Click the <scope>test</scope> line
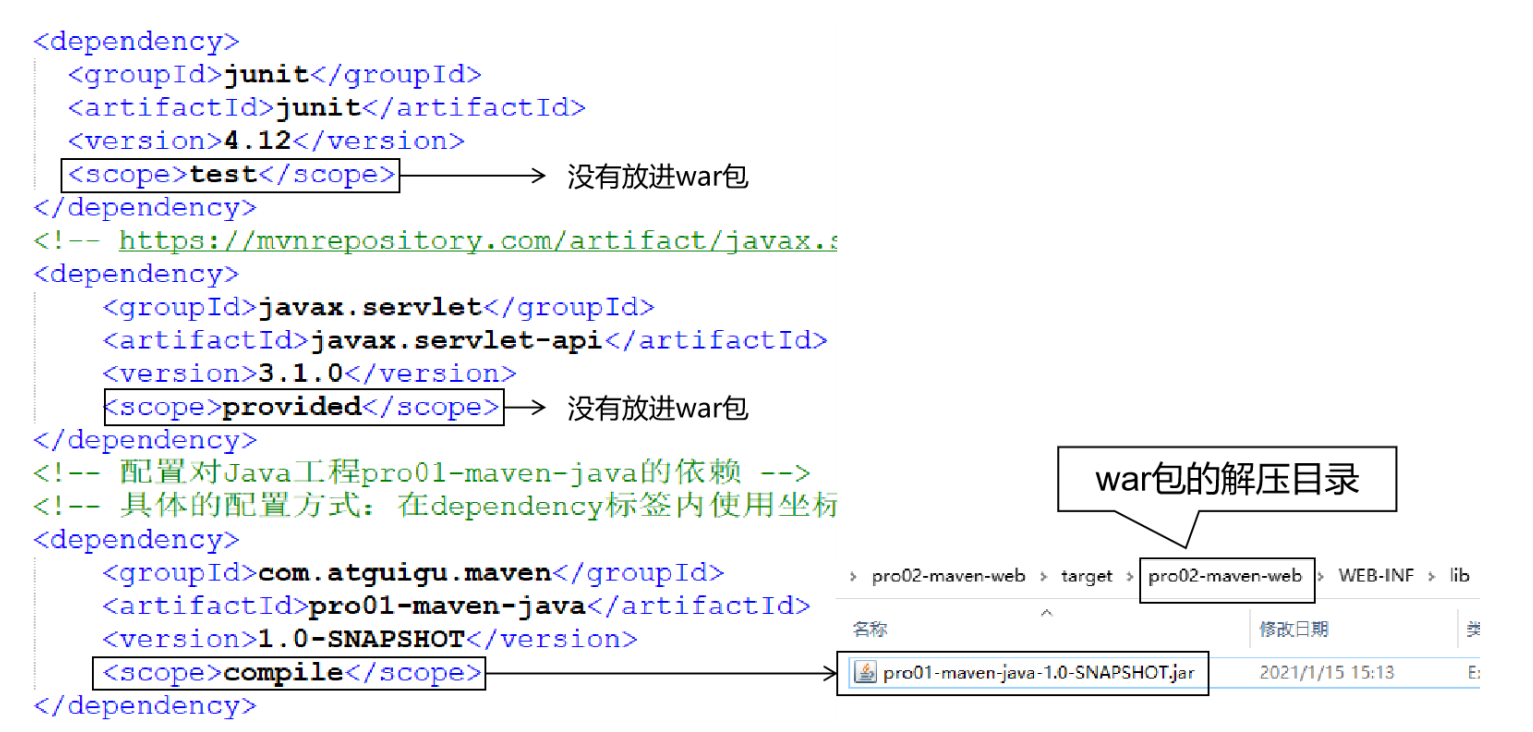Image resolution: width=1533 pixels, height=732 pixels. (231, 175)
